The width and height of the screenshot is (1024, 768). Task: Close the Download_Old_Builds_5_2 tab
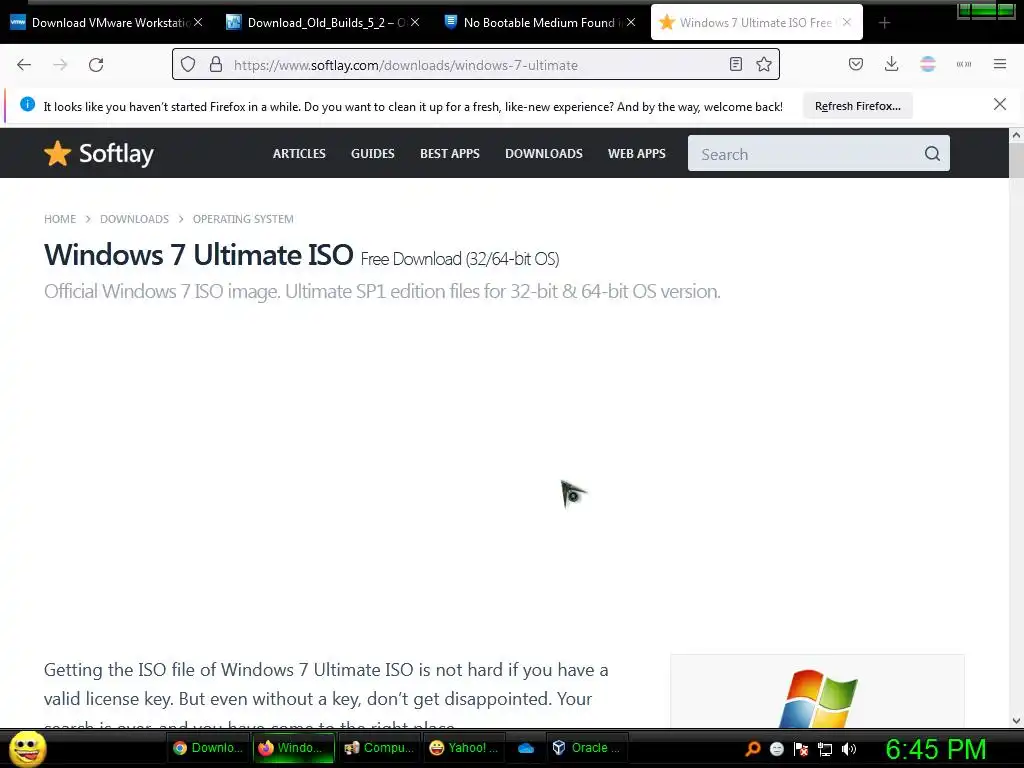pyautogui.click(x=415, y=22)
